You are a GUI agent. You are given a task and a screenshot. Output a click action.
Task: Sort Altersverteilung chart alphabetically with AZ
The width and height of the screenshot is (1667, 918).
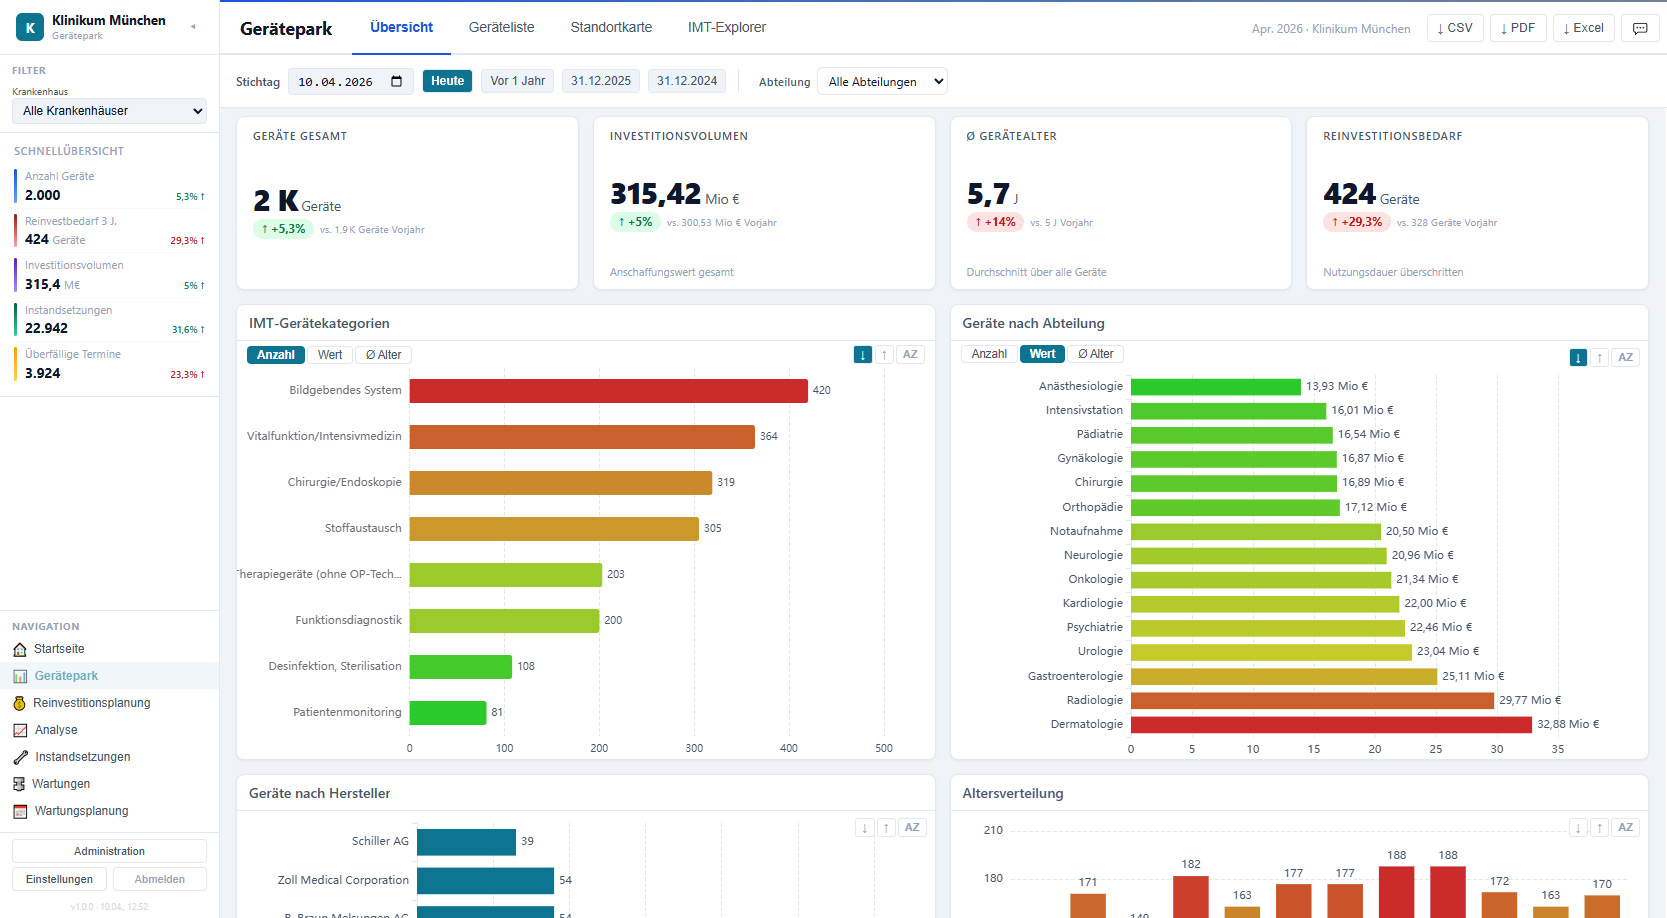tap(1625, 828)
